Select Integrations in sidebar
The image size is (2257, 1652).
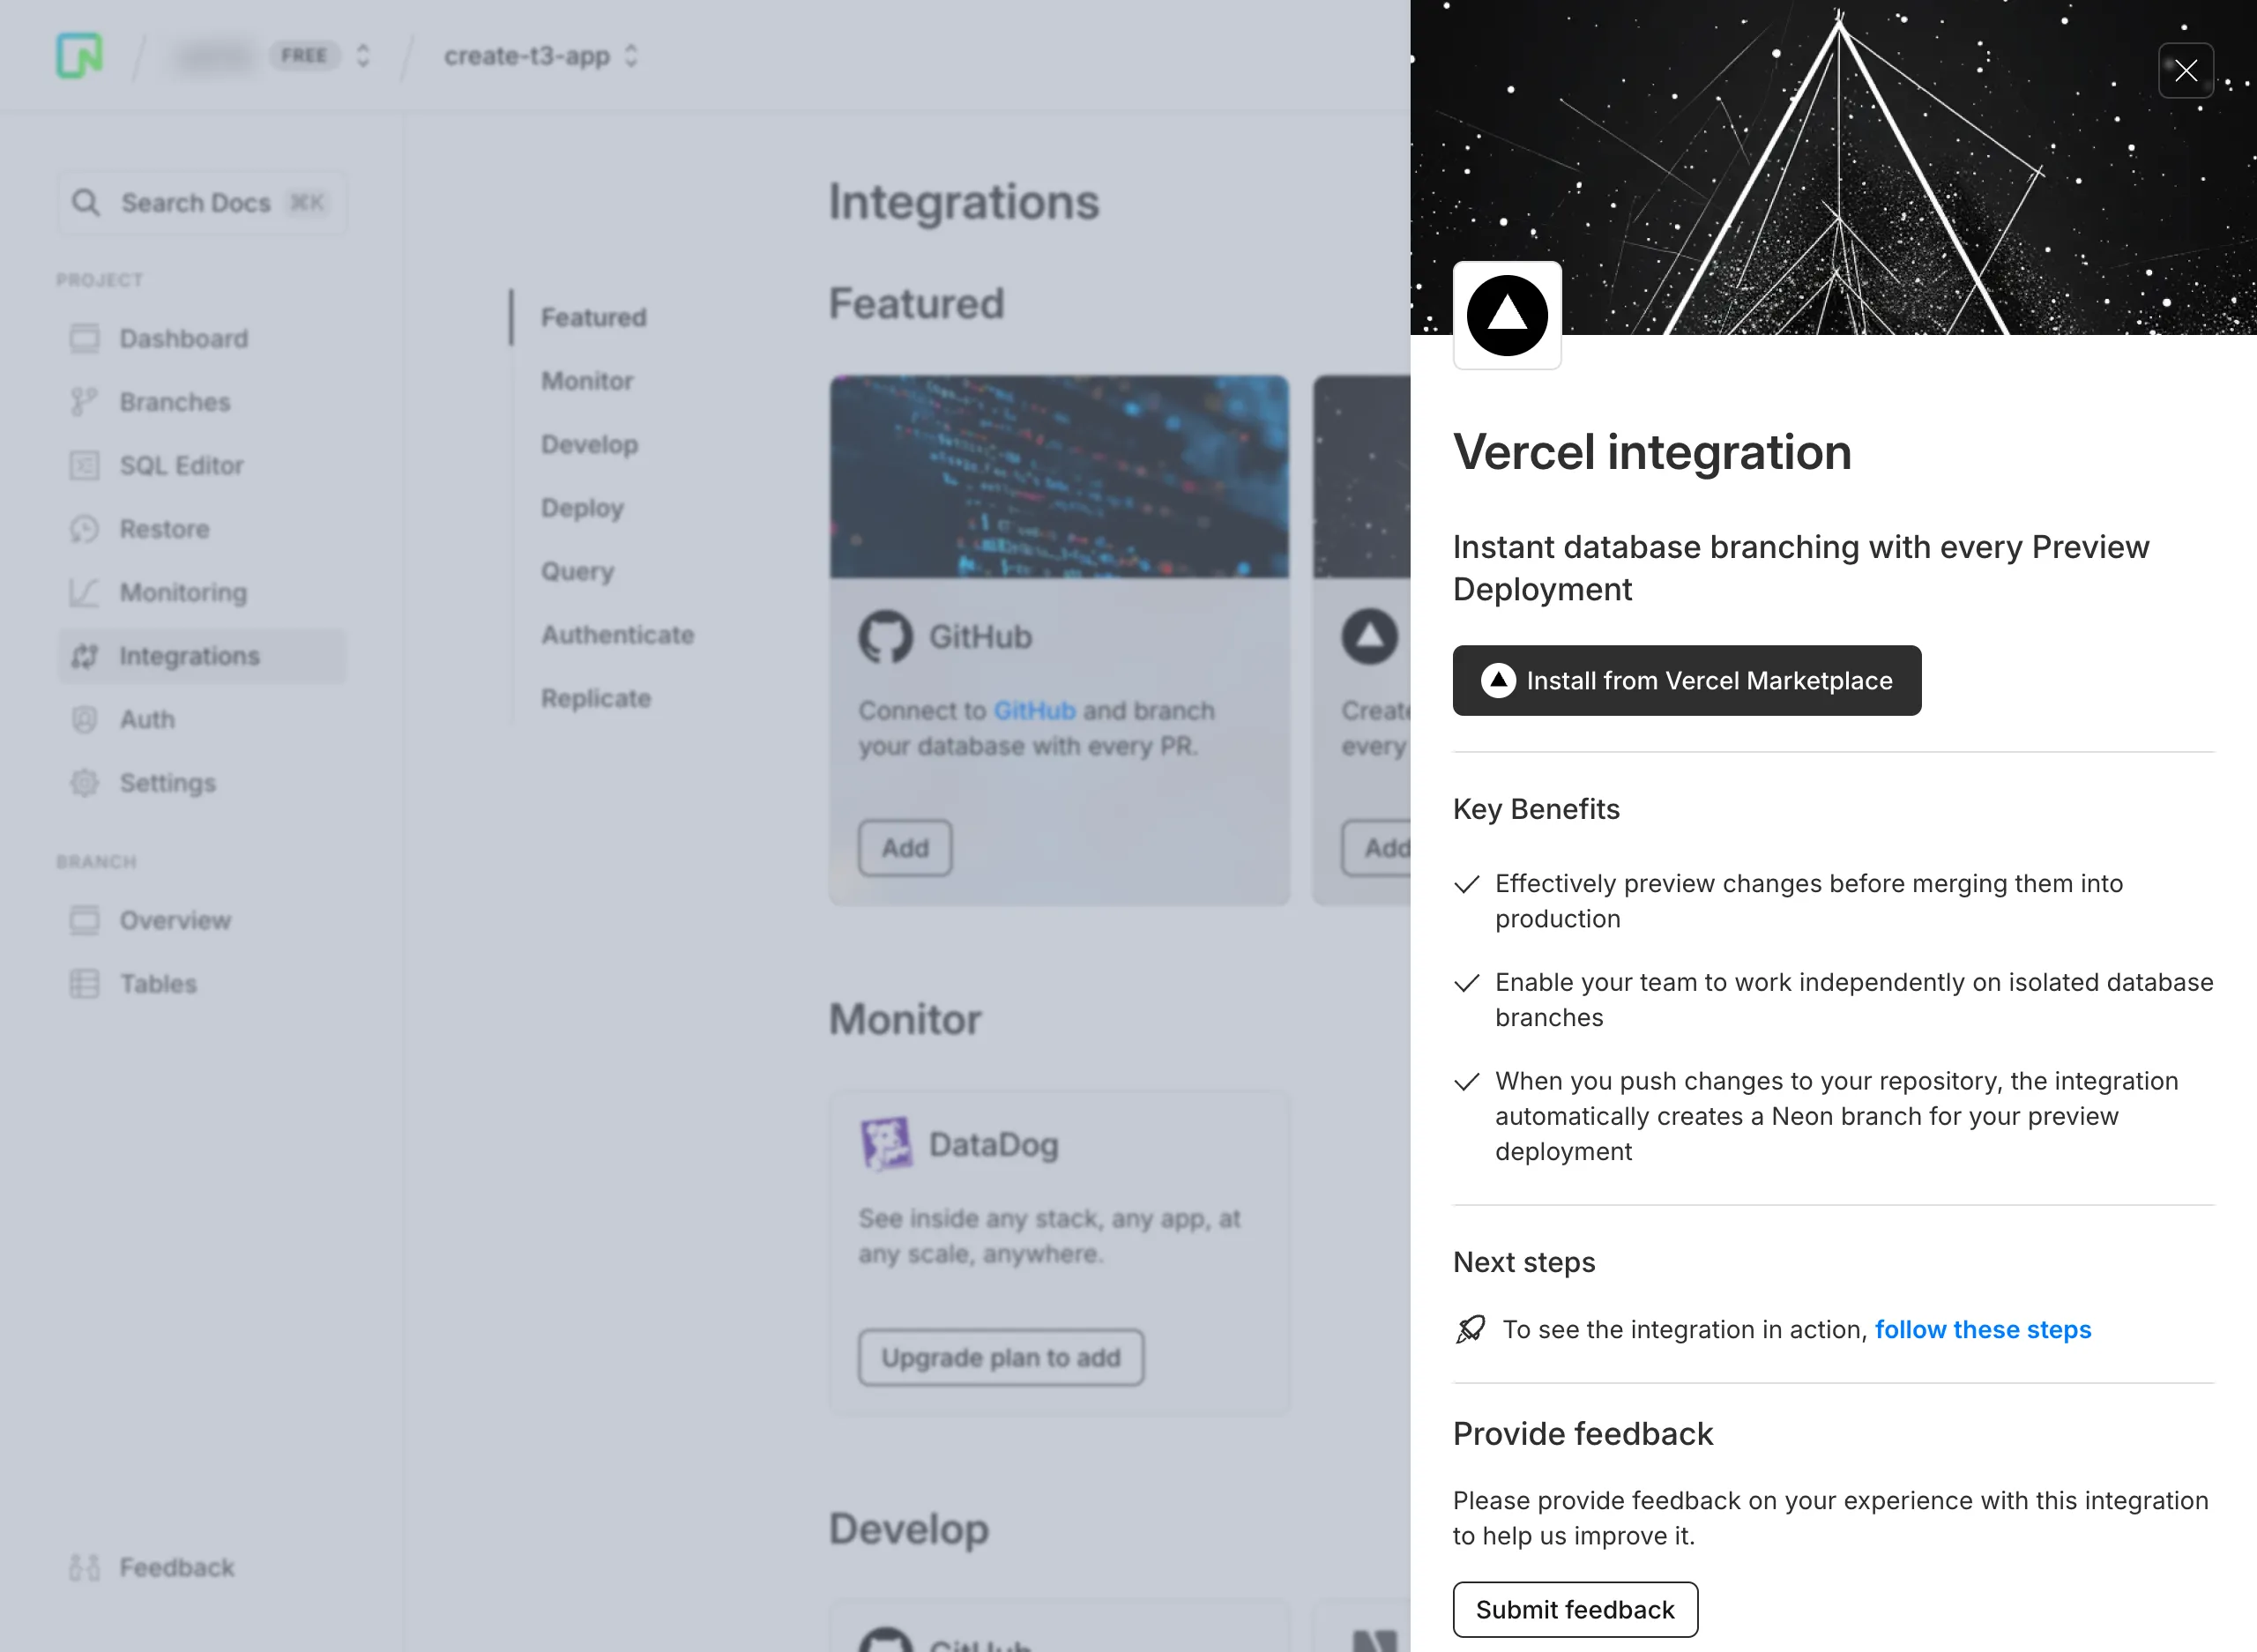pos(202,656)
